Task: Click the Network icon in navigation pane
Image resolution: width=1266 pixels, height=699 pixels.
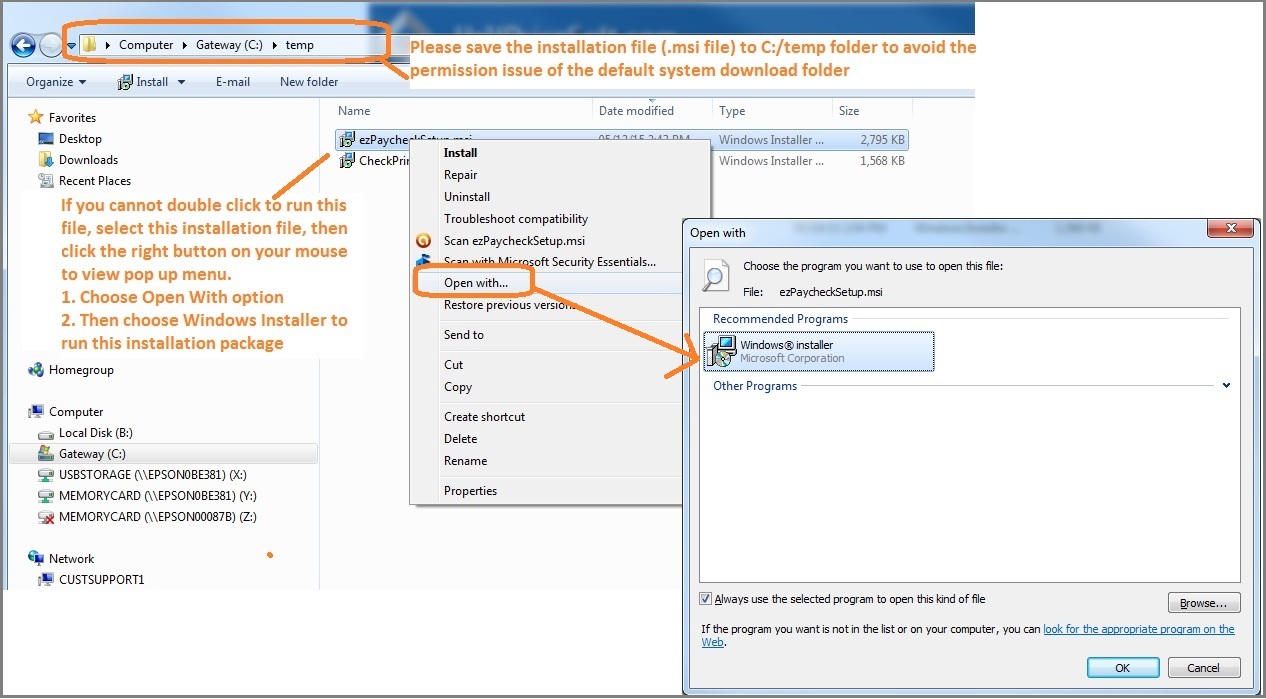Action: pyautogui.click(x=36, y=559)
